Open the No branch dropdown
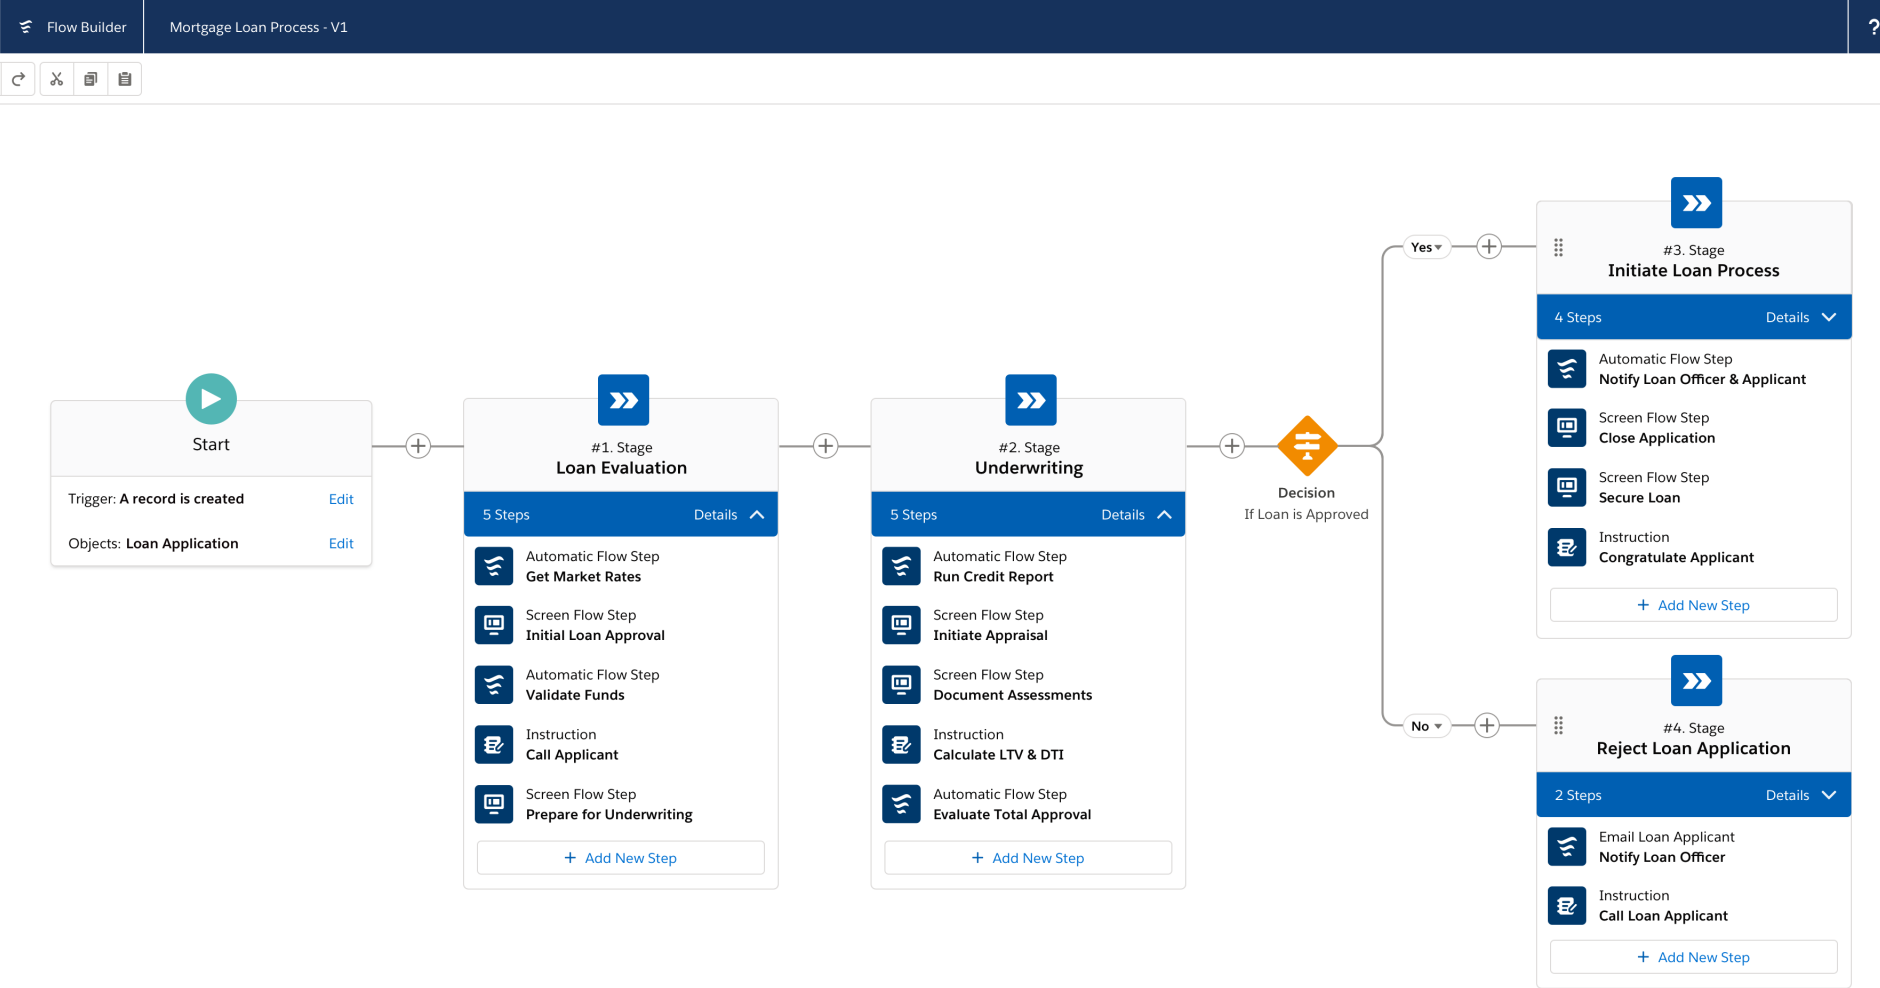This screenshot has width=1880, height=988. pyautogui.click(x=1426, y=726)
